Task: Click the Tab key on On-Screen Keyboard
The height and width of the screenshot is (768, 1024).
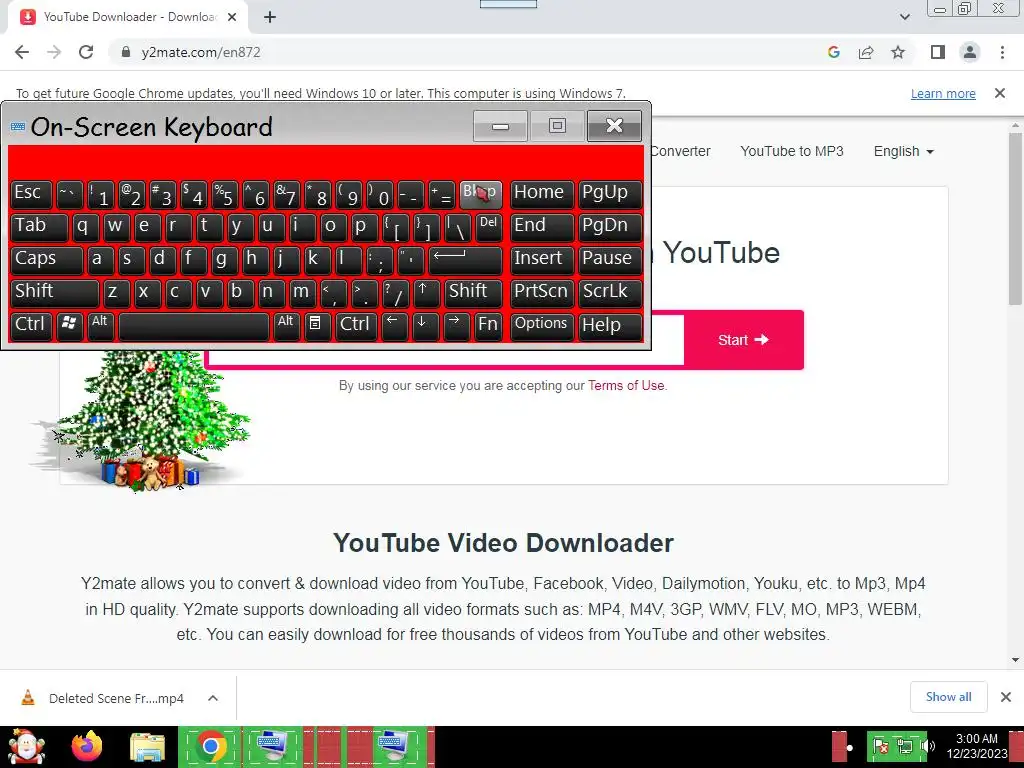Action: coord(39,227)
